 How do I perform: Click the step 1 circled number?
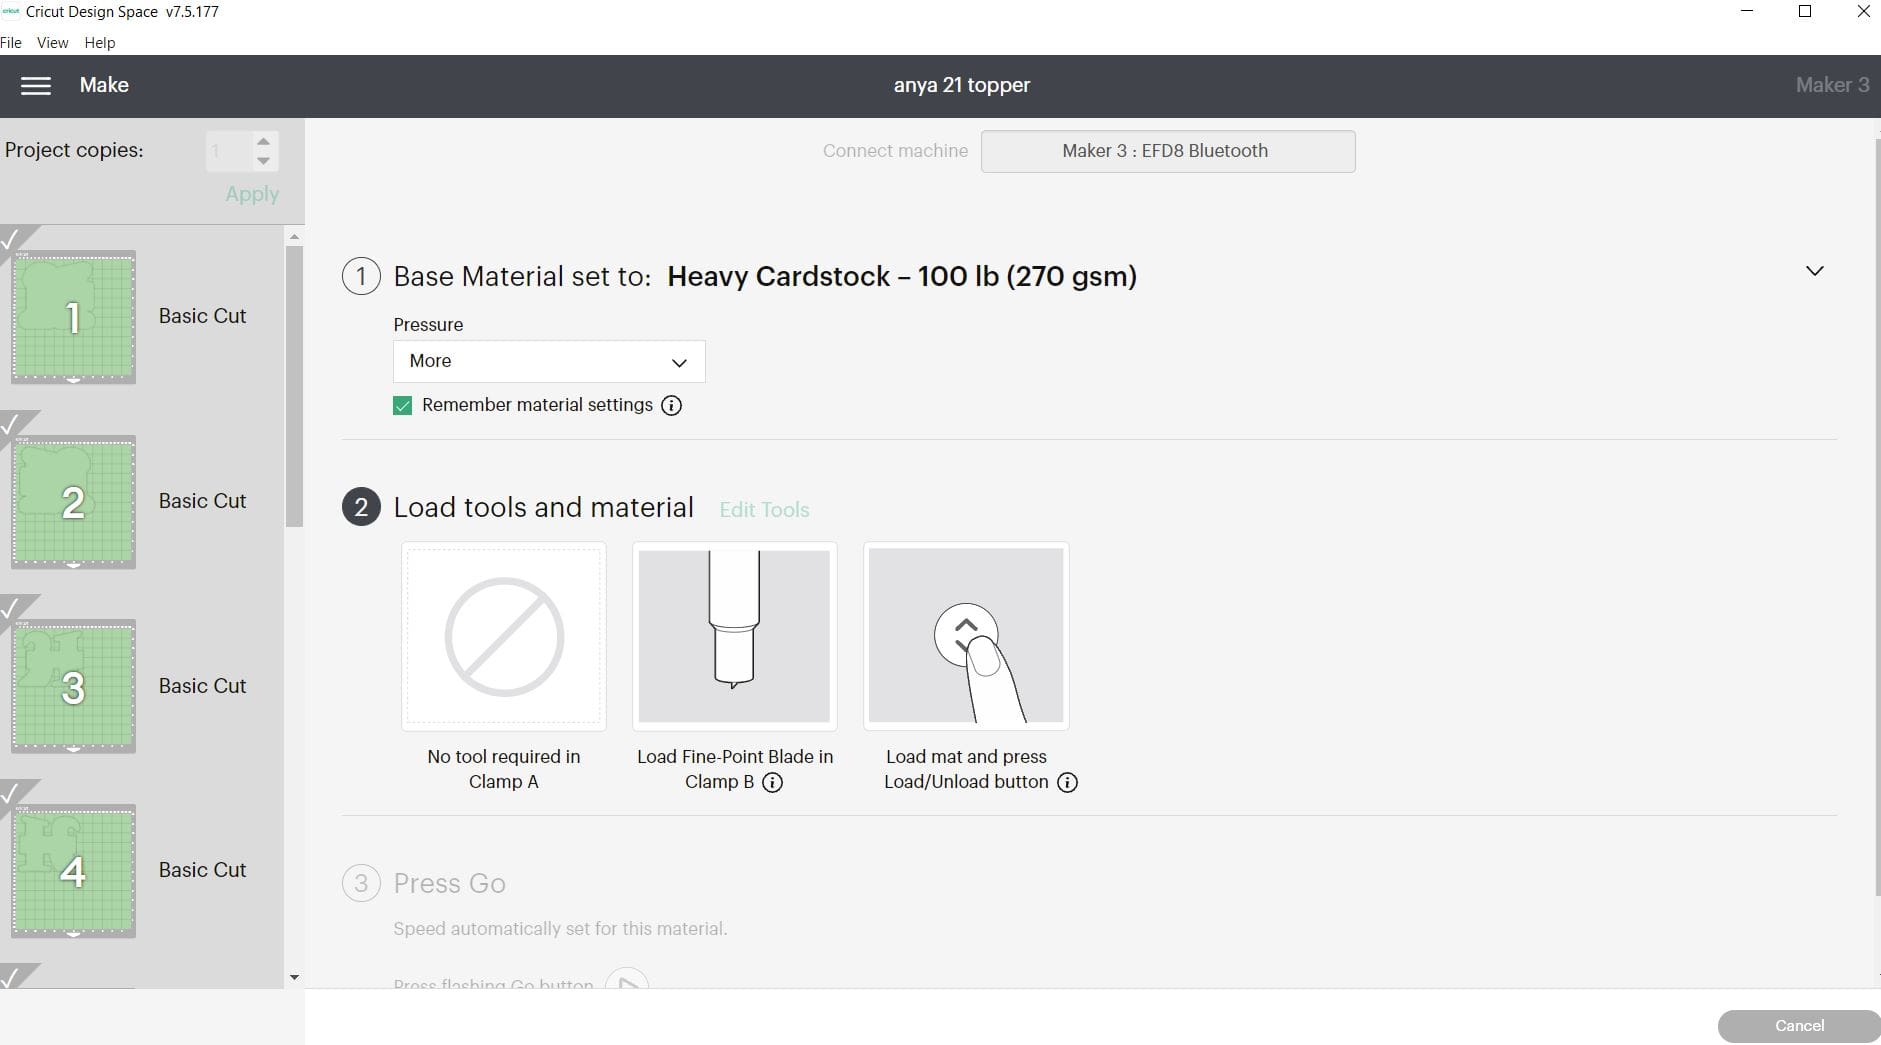click(361, 276)
